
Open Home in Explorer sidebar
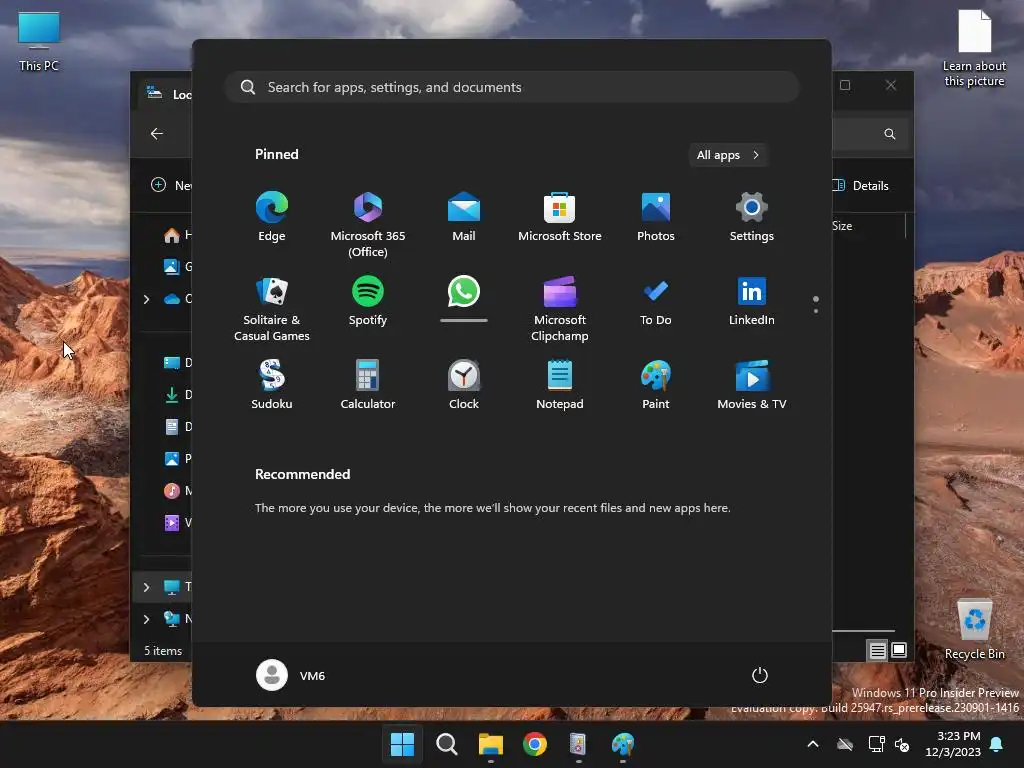(176, 234)
